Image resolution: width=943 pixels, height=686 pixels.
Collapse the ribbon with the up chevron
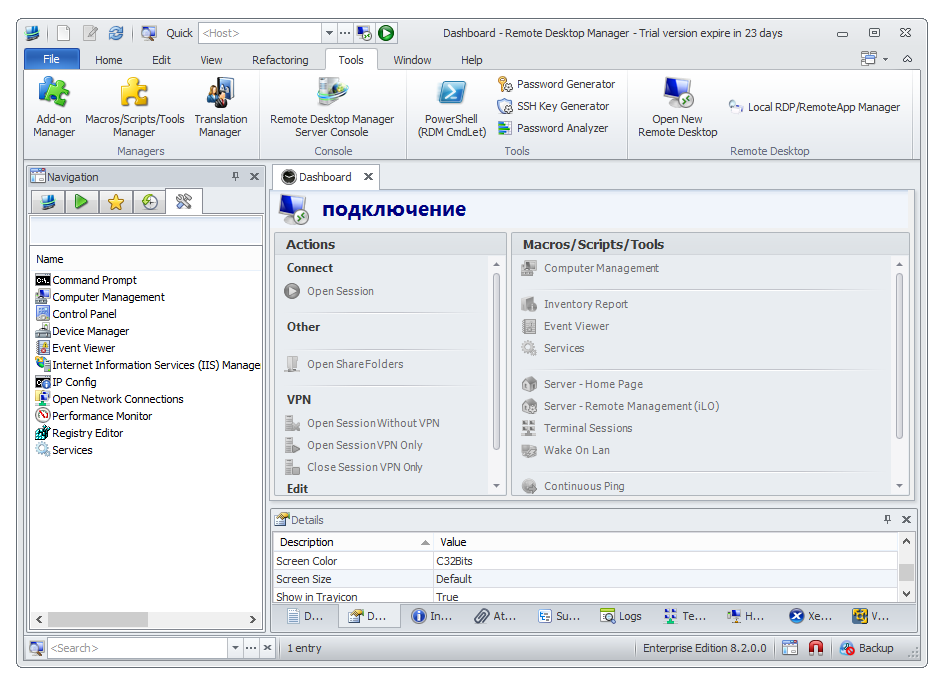click(x=908, y=59)
